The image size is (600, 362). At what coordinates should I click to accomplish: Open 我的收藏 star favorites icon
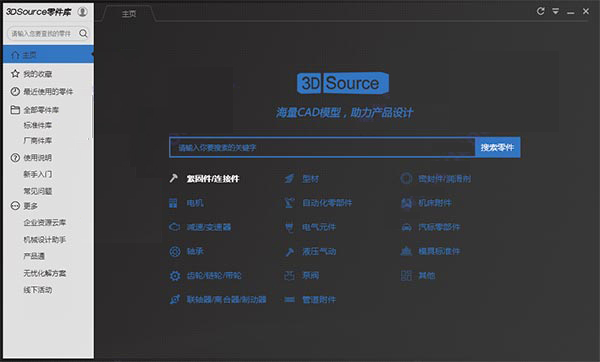[15, 73]
